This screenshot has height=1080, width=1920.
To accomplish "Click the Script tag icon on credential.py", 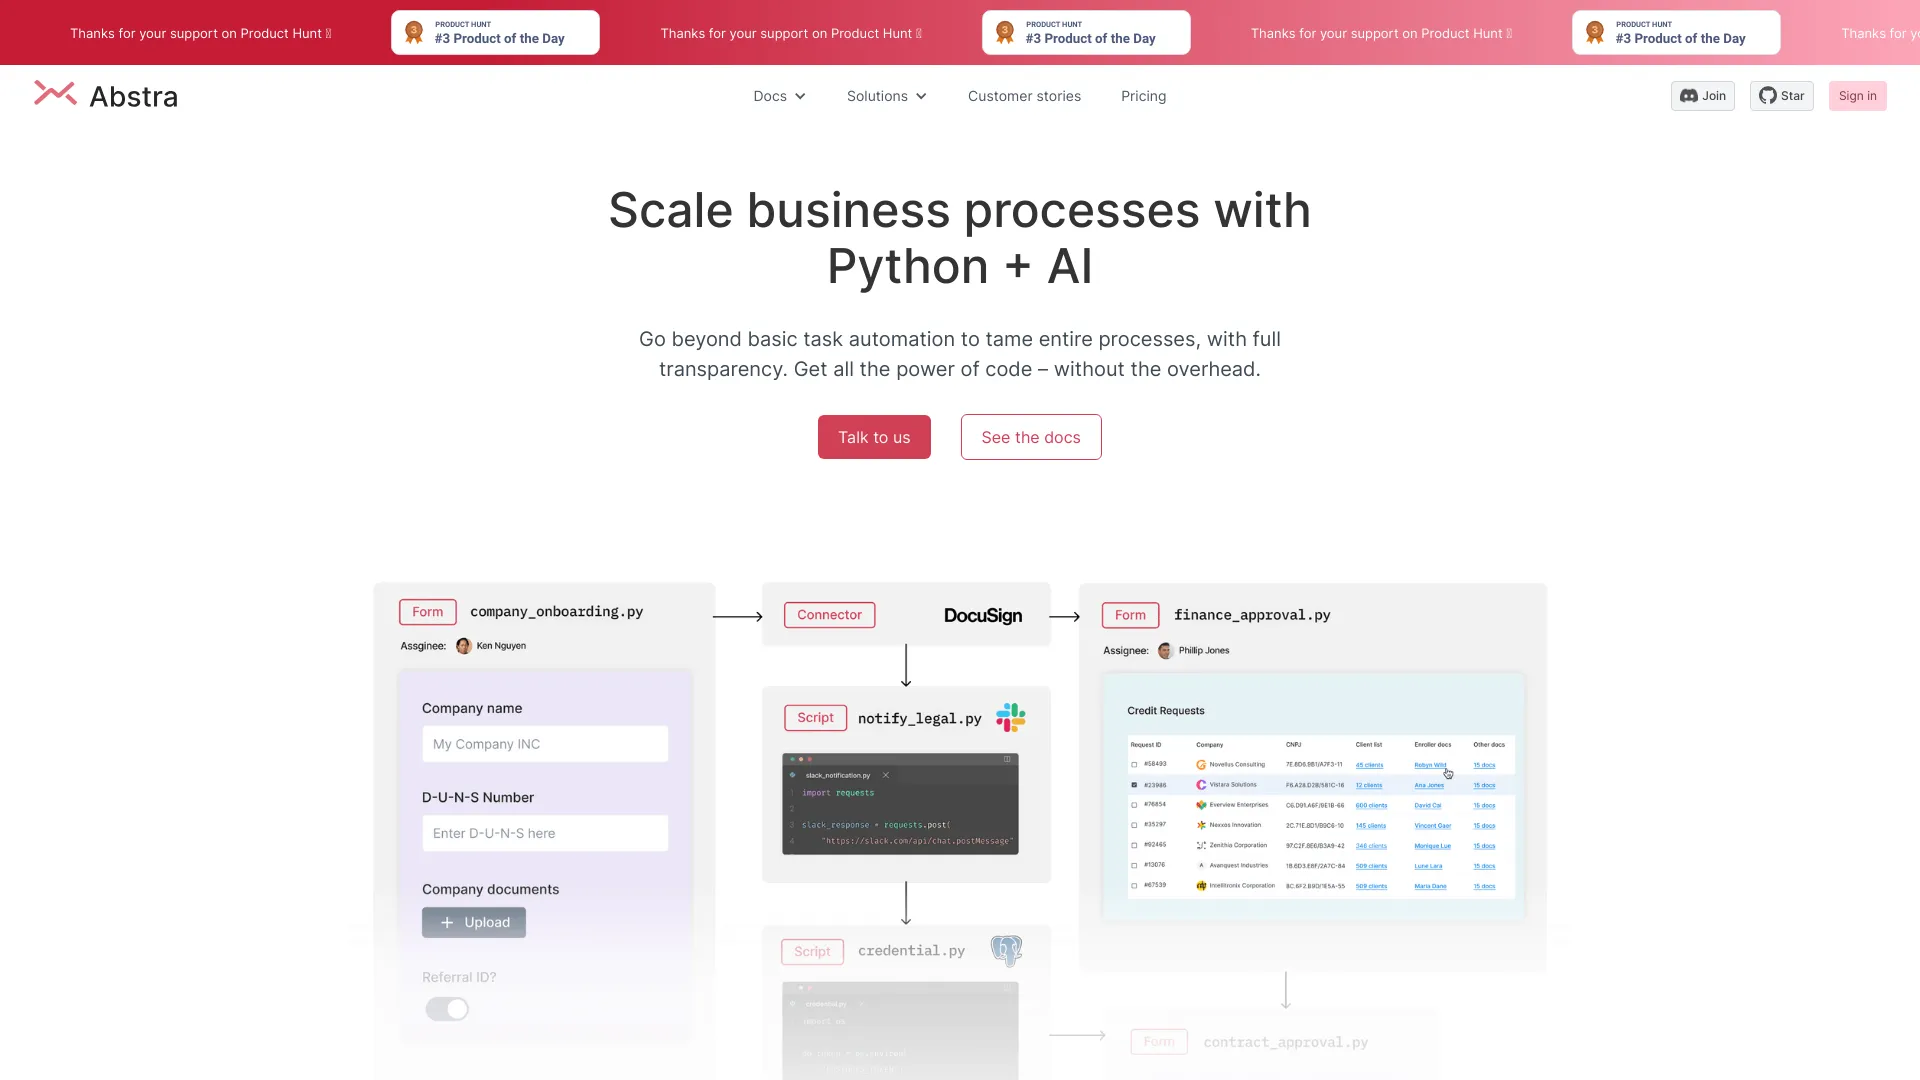I will point(812,951).
